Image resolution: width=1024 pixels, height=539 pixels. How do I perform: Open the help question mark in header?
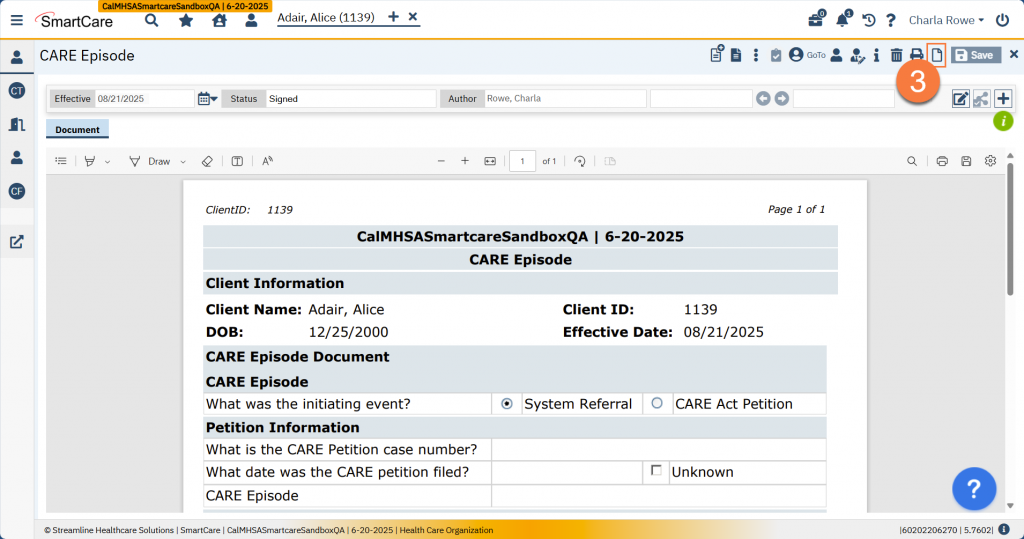point(891,20)
